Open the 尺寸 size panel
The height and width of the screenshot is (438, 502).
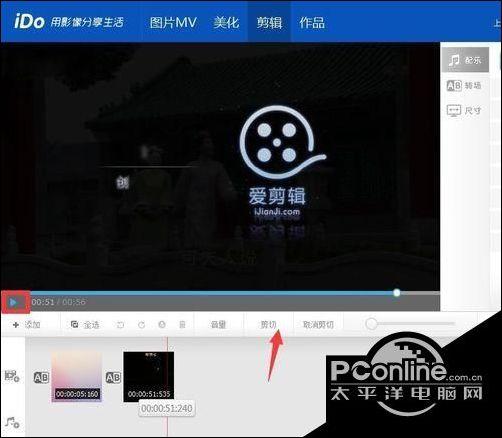(x=464, y=110)
